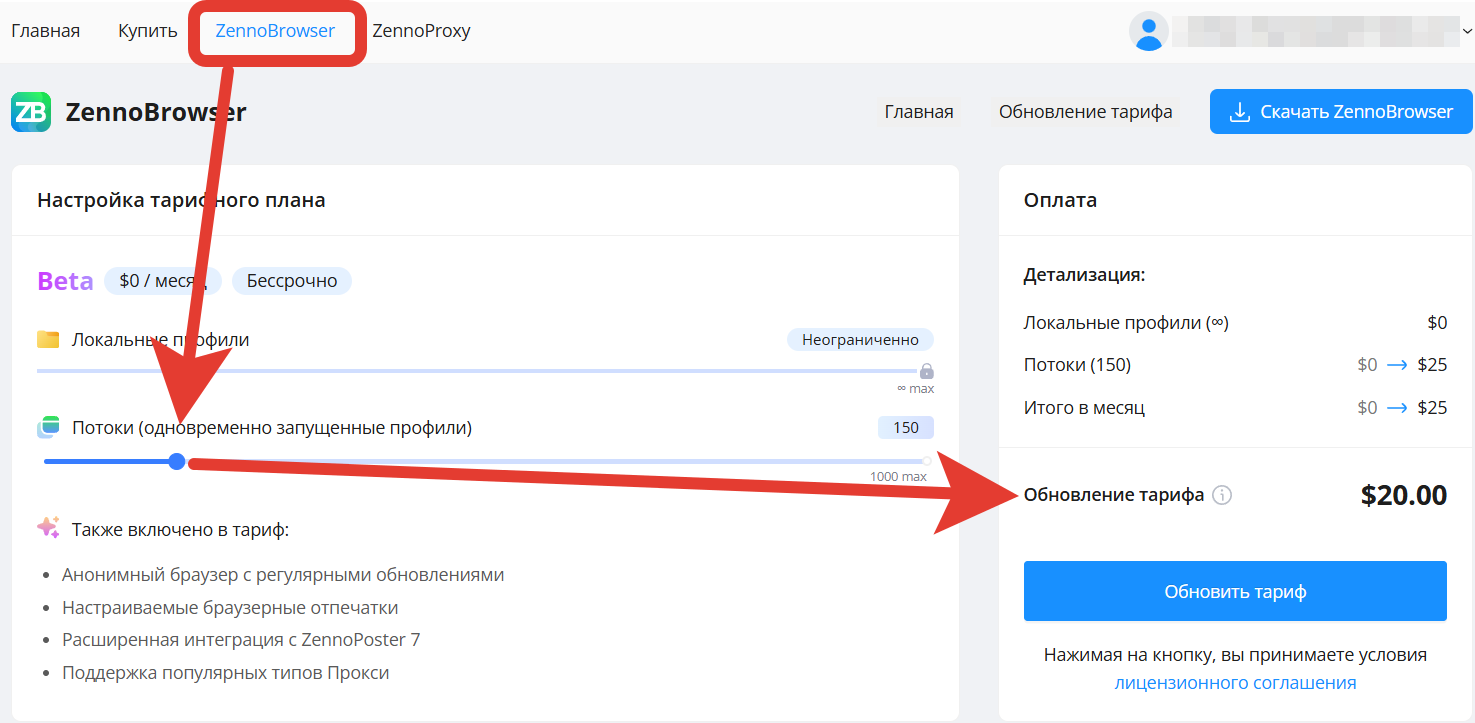1475x723 pixels.
Task: Click the Потоки slider handle
Action: [x=177, y=461]
